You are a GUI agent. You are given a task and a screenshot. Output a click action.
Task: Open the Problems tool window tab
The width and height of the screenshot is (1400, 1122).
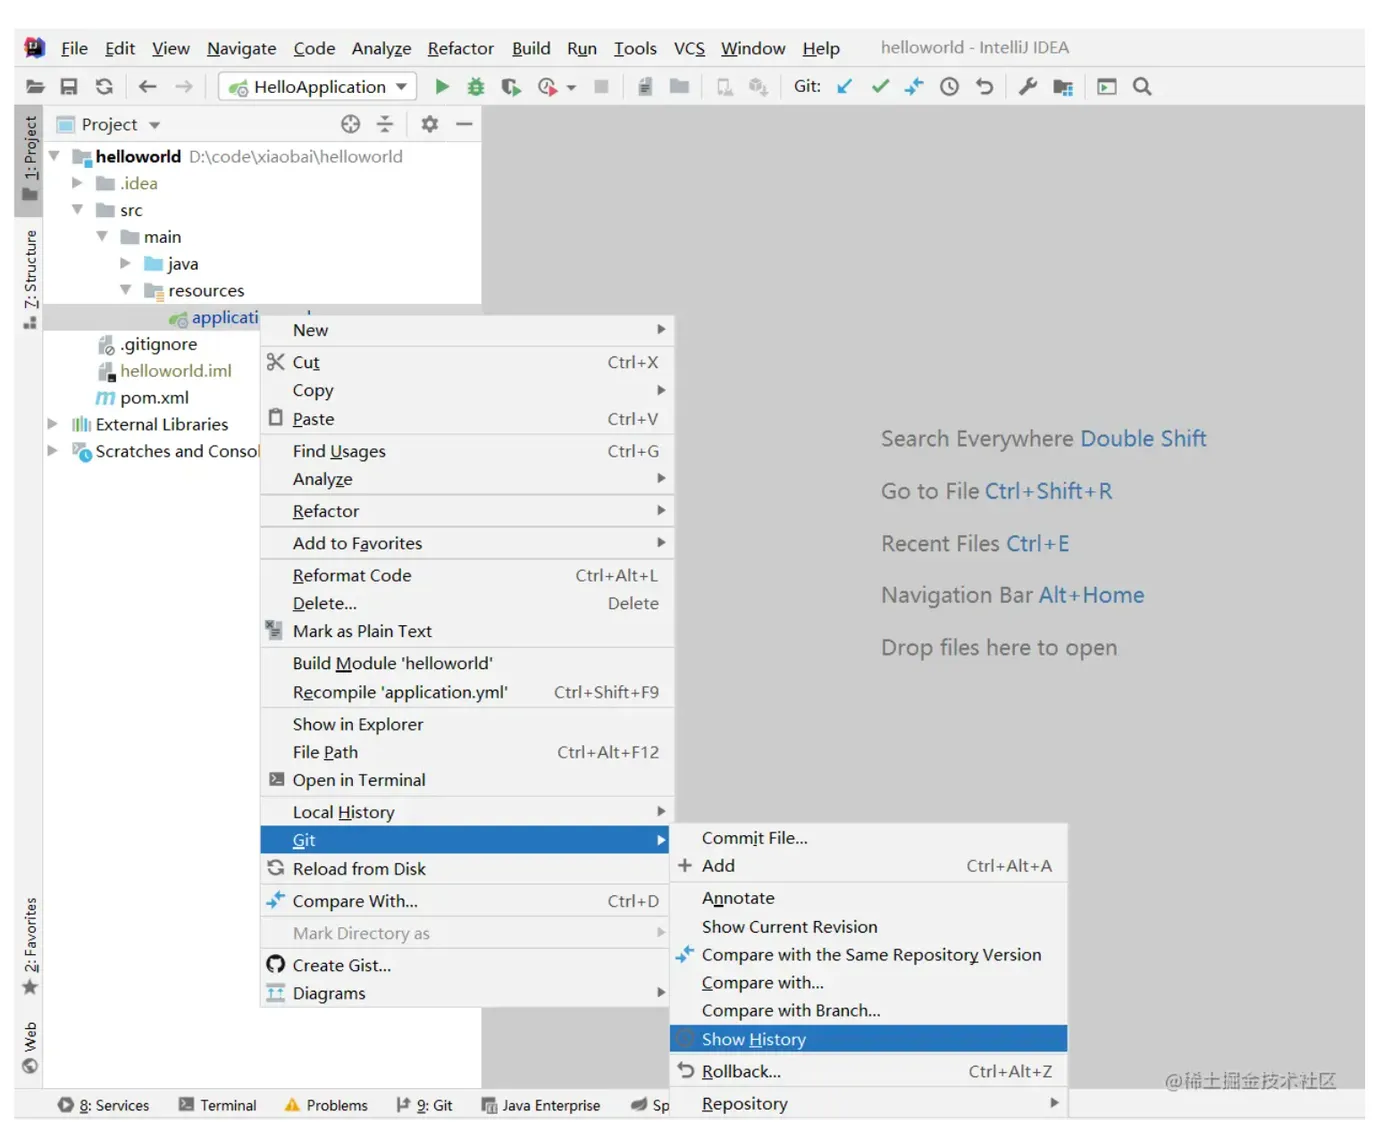pyautogui.click(x=327, y=1105)
